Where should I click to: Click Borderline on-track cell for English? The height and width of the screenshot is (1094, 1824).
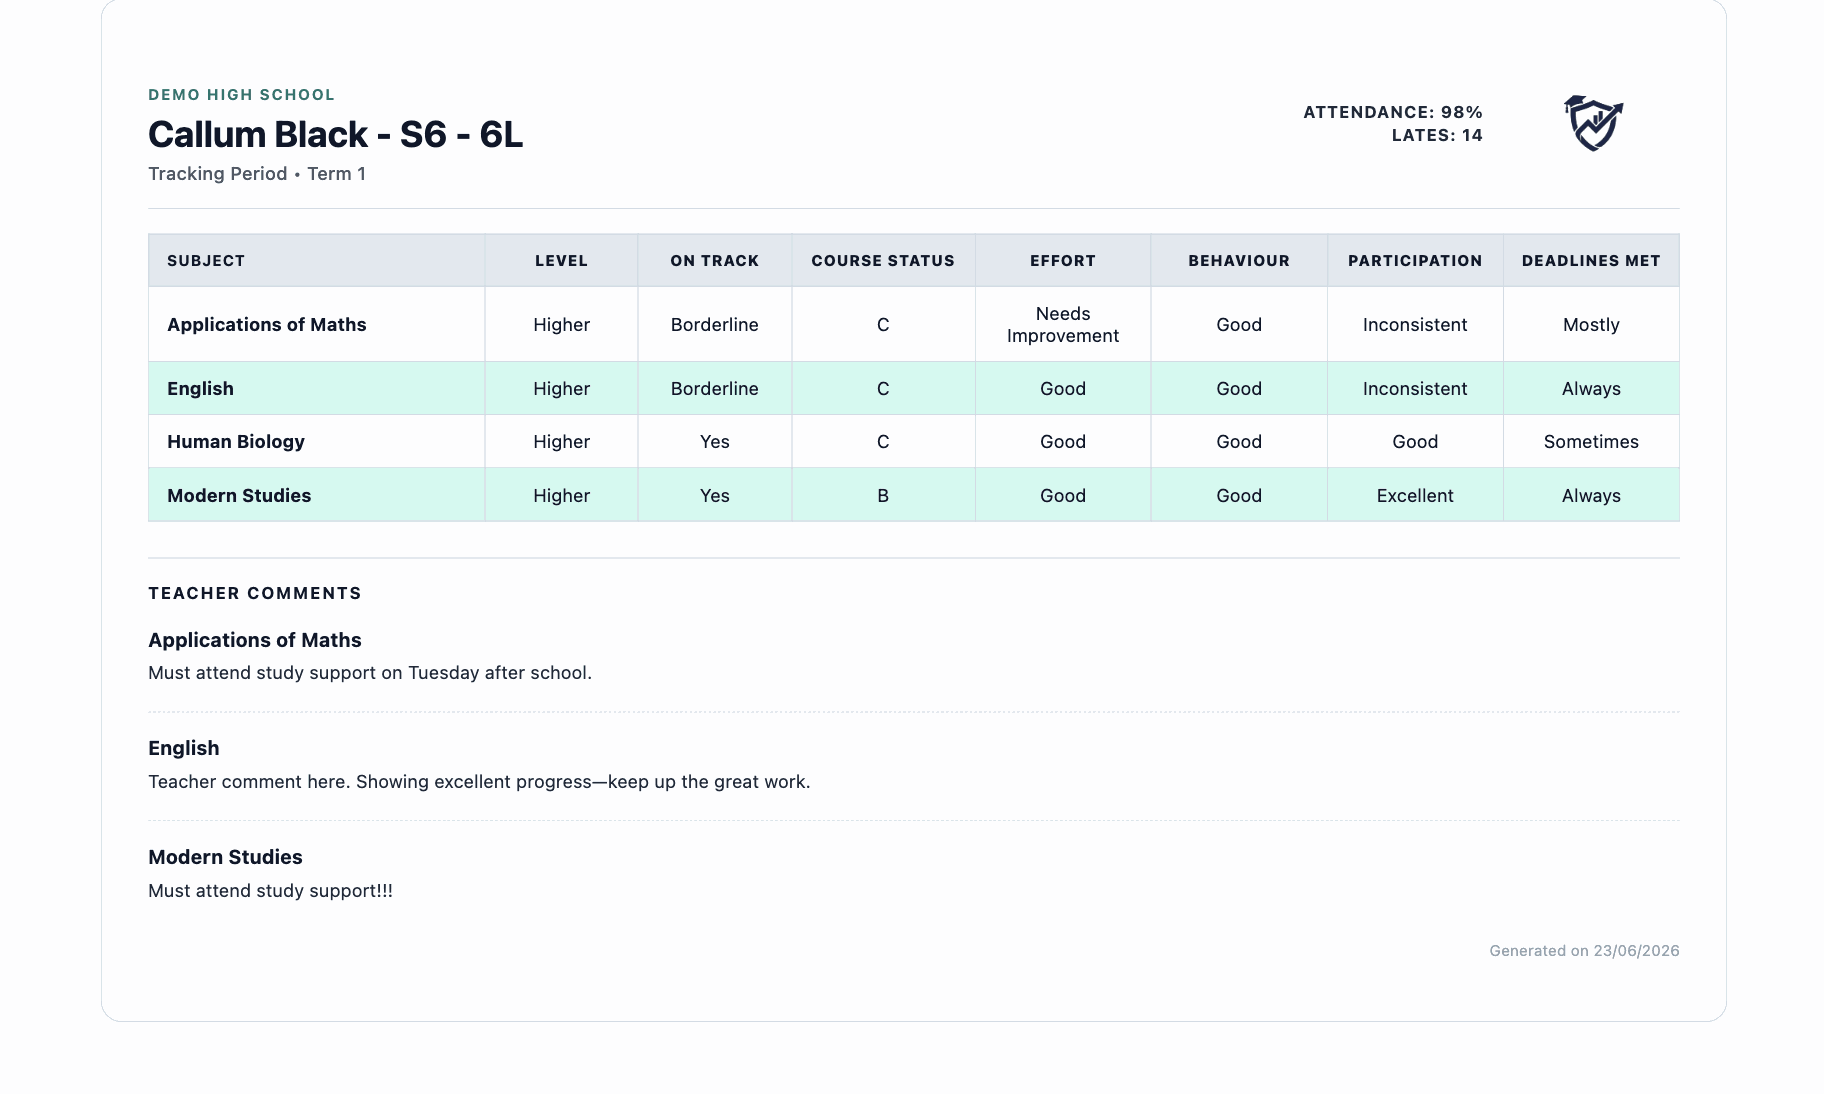click(x=715, y=389)
